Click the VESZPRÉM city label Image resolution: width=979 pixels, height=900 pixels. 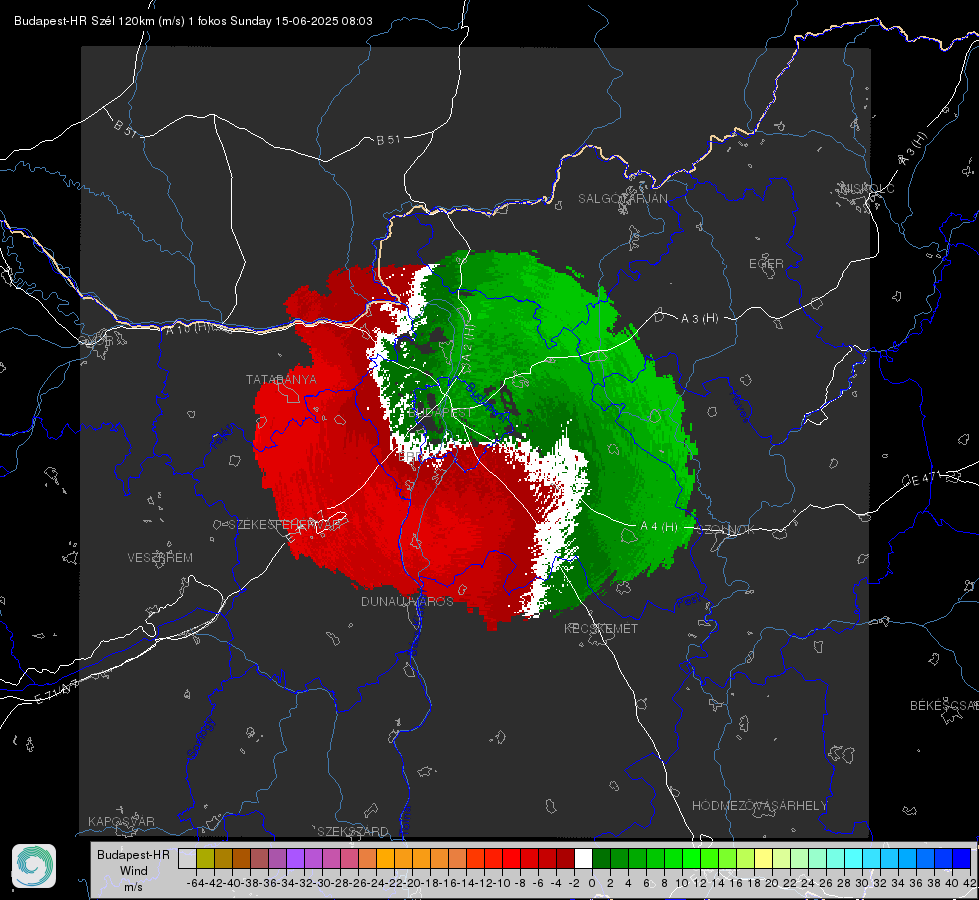[160, 557]
